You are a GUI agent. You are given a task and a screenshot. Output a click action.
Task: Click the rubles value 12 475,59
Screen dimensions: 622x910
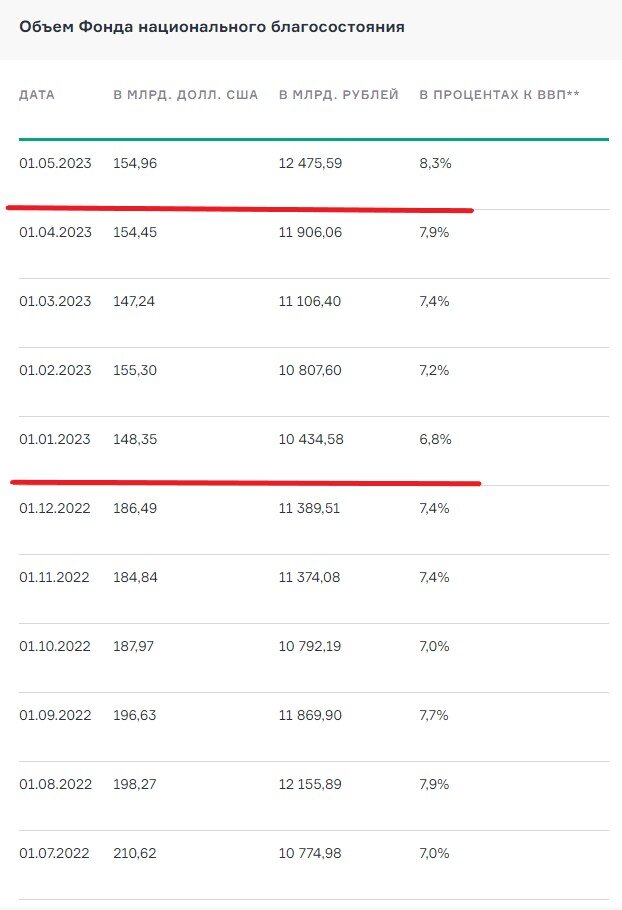click(310, 163)
